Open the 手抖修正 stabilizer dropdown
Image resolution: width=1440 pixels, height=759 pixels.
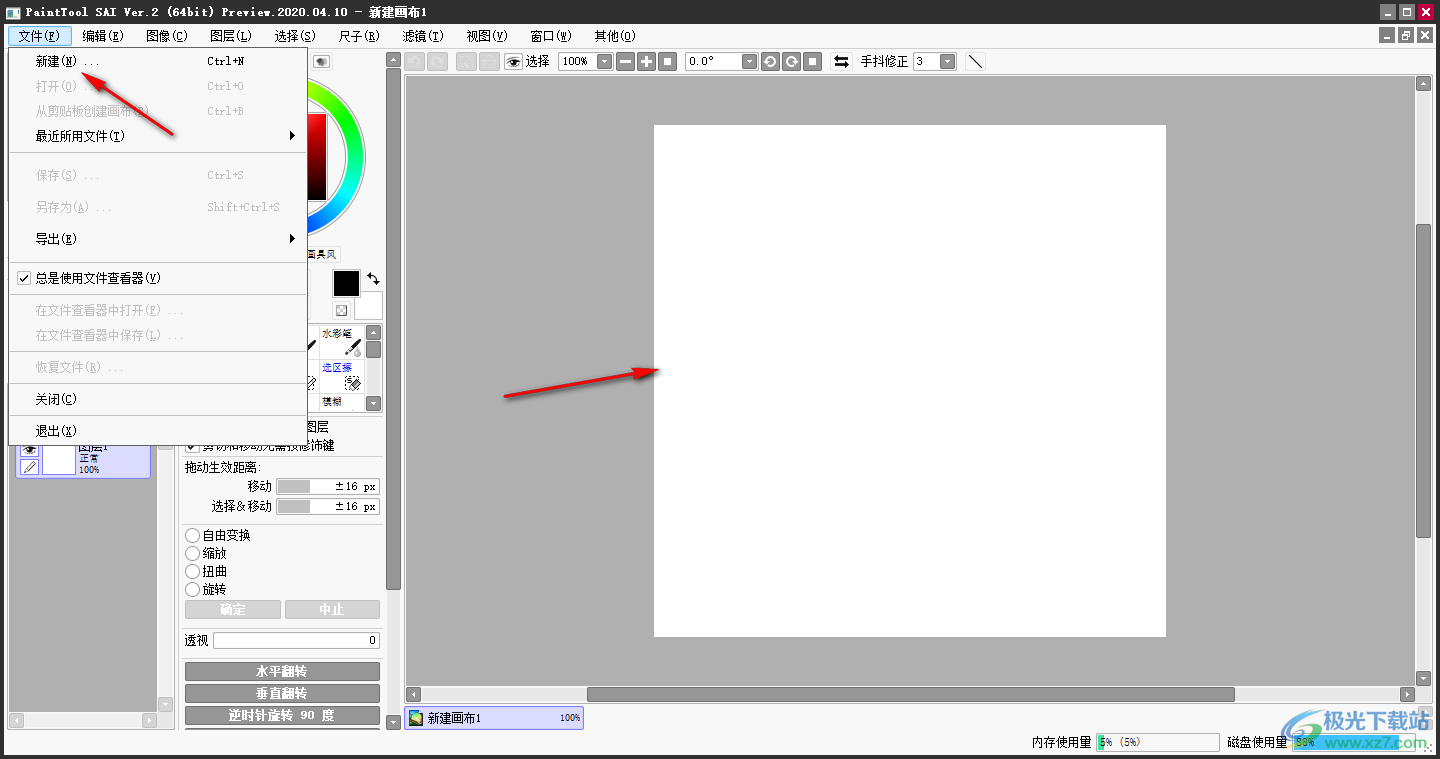(947, 61)
